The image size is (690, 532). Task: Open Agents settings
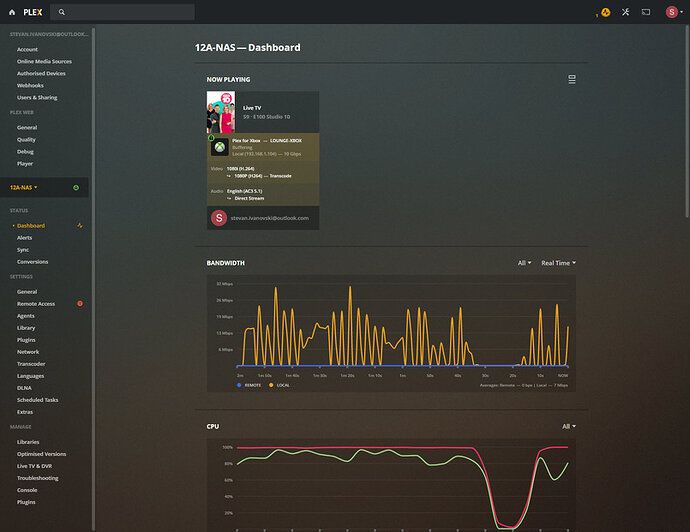[x=26, y=316]
